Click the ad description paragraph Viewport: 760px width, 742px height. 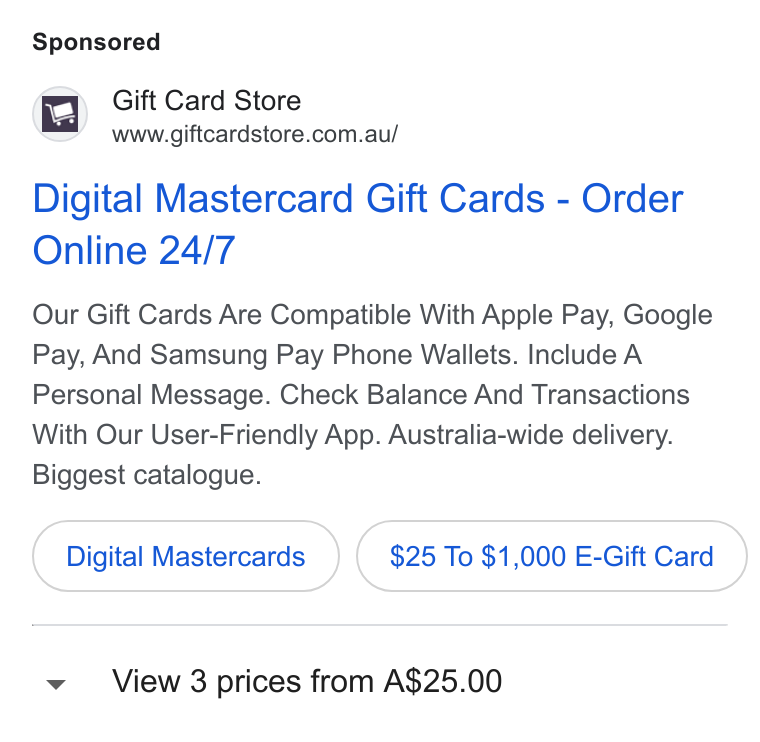[x=372, y=395]
